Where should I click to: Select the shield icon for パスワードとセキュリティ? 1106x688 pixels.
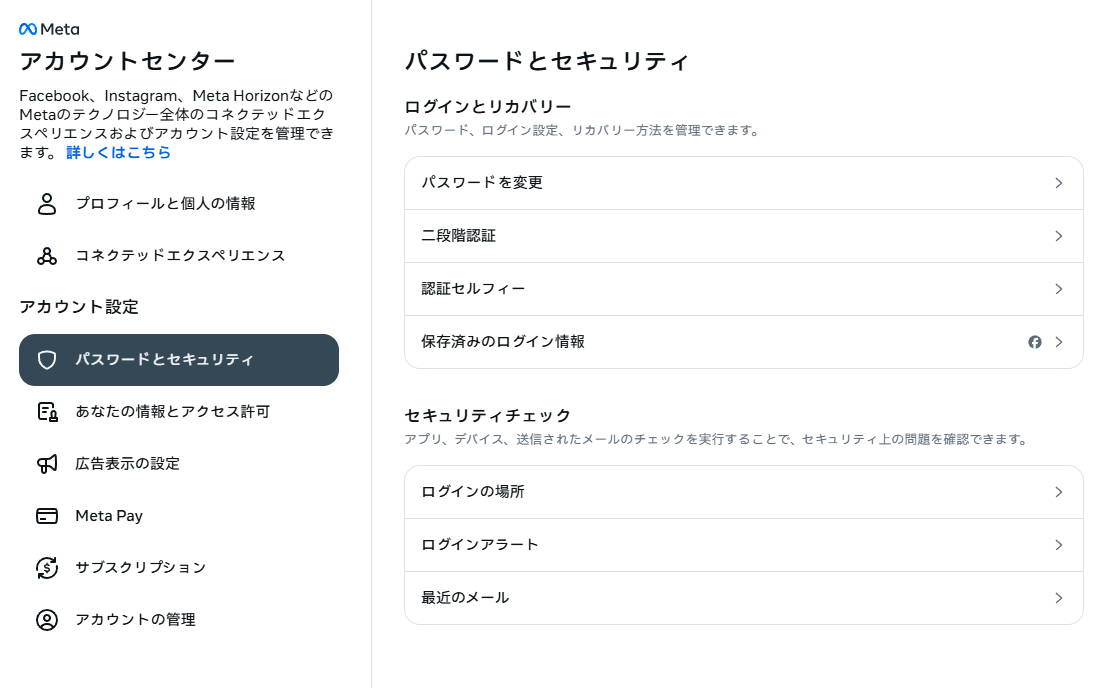point(46,360)
